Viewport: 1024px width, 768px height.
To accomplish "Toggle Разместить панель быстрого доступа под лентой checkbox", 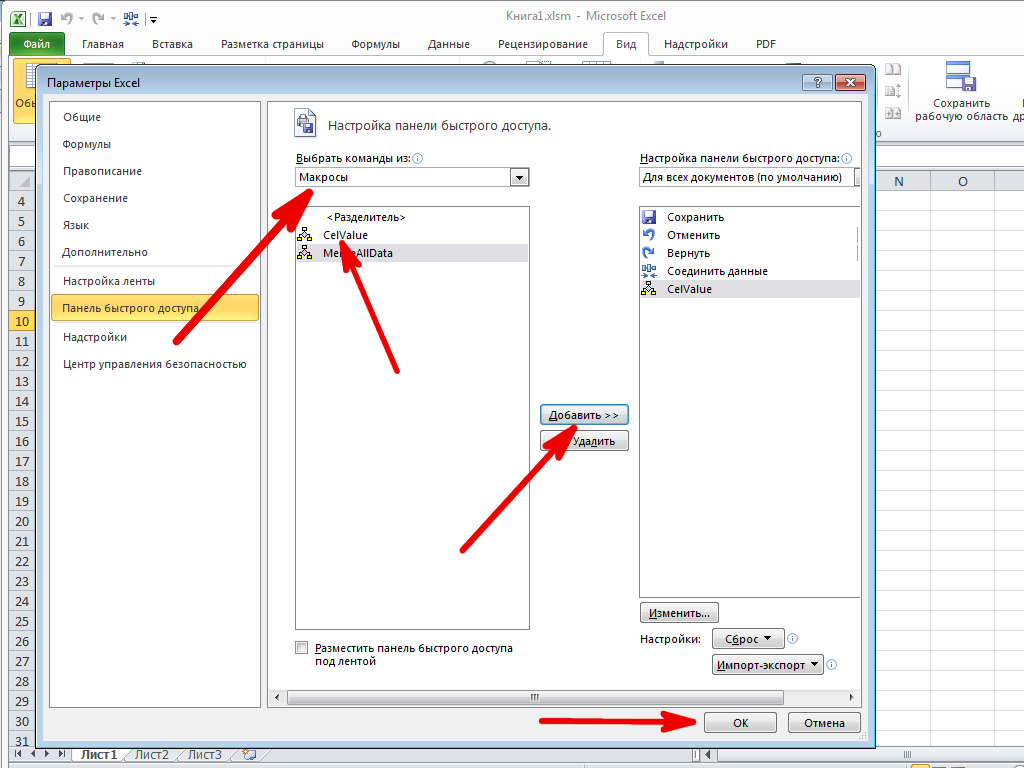I will [x=301, y=648].
